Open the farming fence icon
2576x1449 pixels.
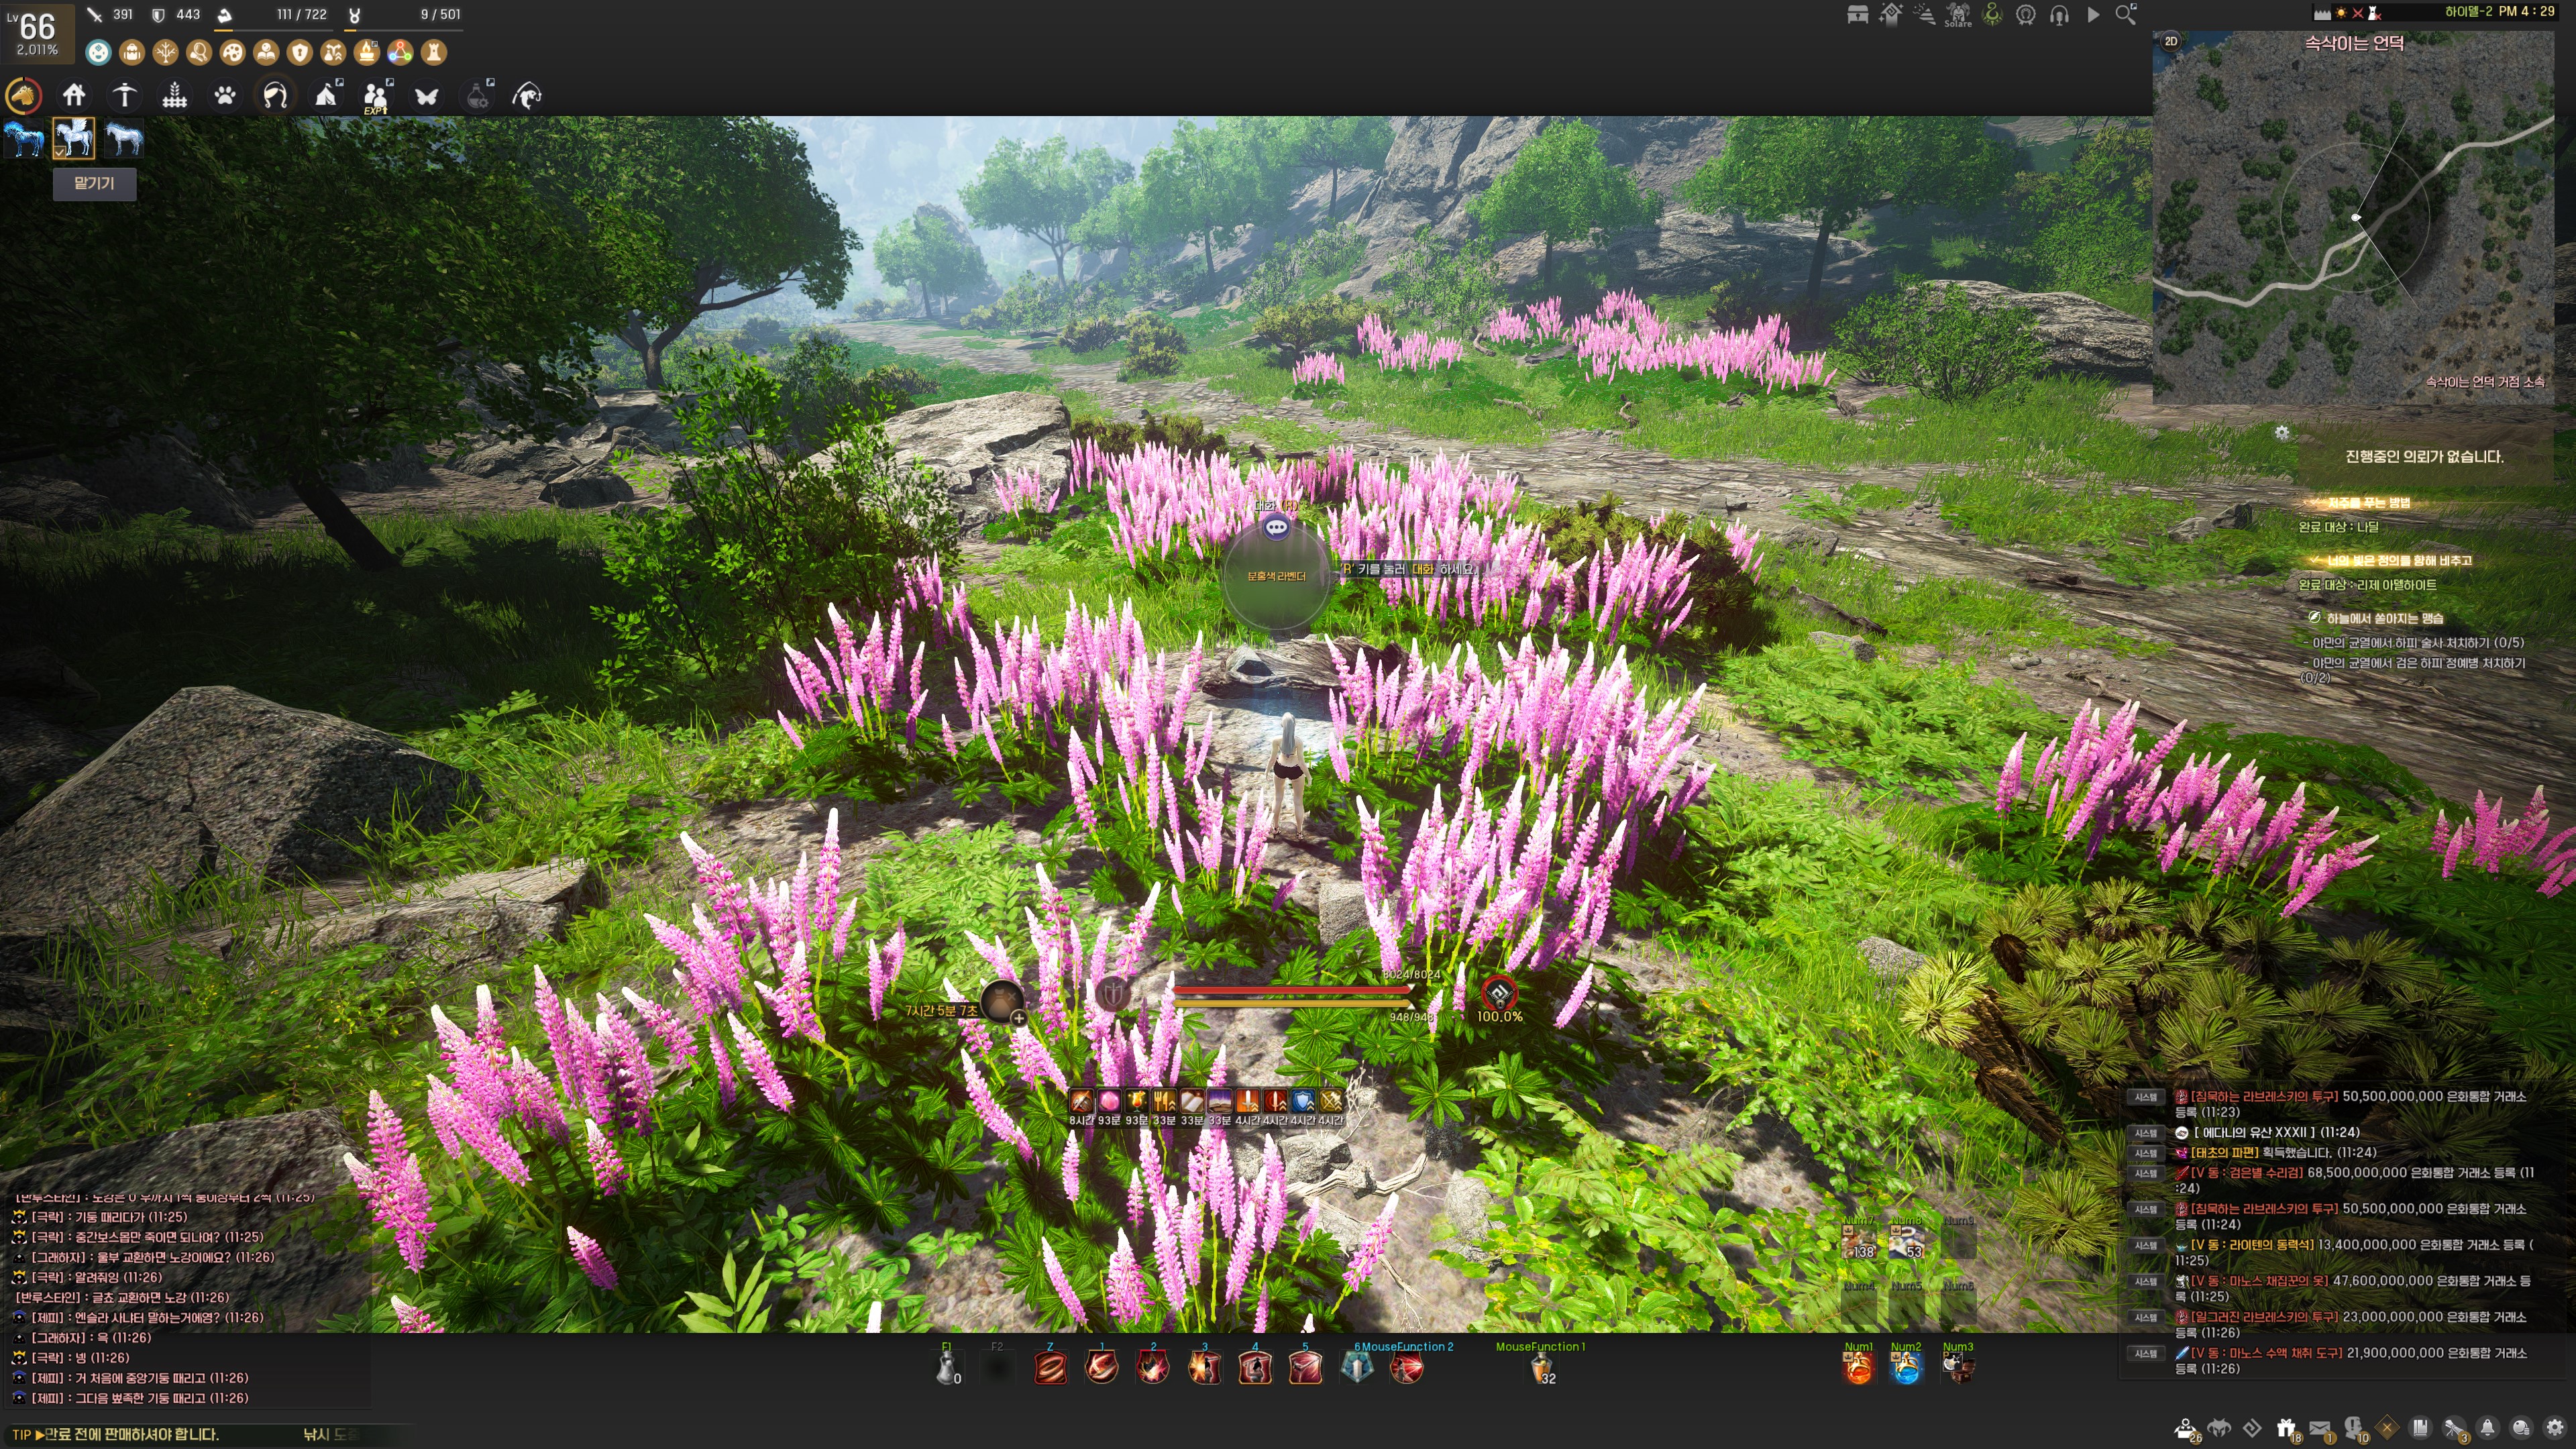175,96
